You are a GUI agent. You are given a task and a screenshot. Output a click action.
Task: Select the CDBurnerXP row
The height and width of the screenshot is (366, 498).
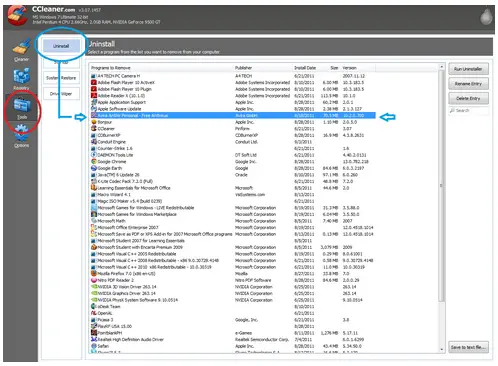coord(233,135)
